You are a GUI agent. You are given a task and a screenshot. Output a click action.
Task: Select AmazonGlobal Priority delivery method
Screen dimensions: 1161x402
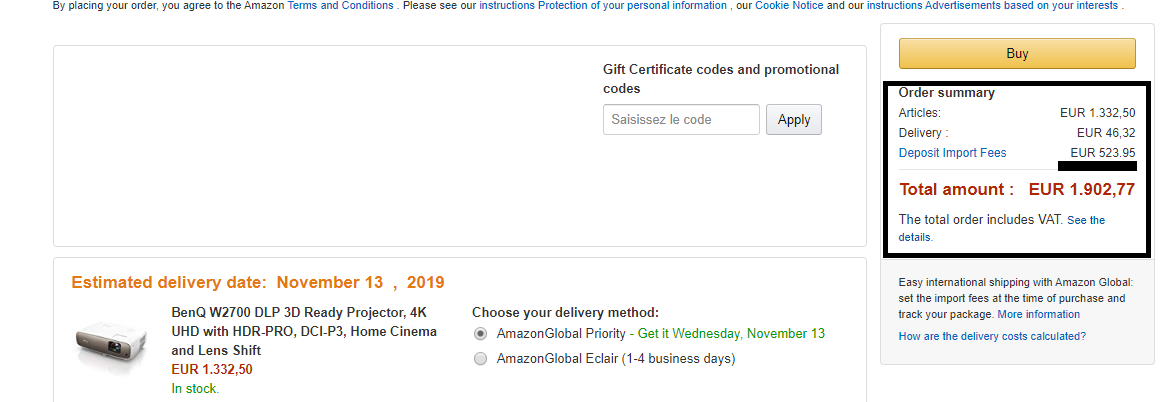[481, 333]
